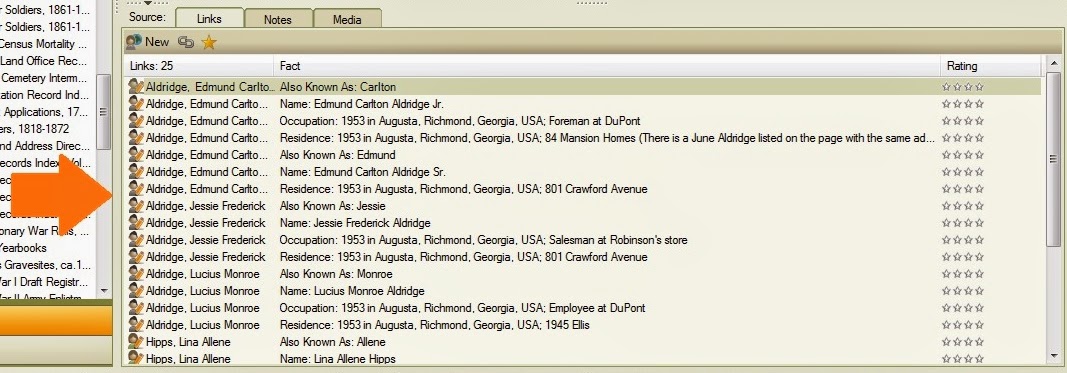Click the source list scrollbar thumb on left panel
1067x373 pixels.
coord(103,111)
